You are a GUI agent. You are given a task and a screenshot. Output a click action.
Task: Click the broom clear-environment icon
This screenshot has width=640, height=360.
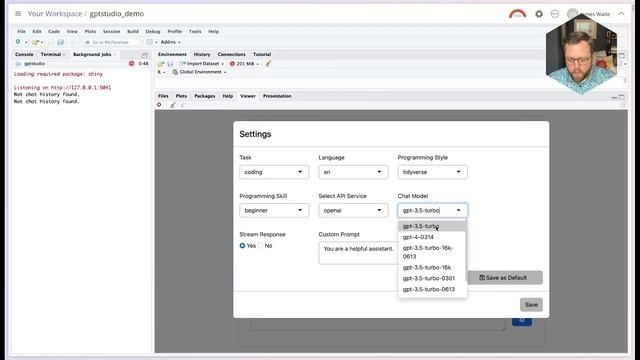point(268,64)
